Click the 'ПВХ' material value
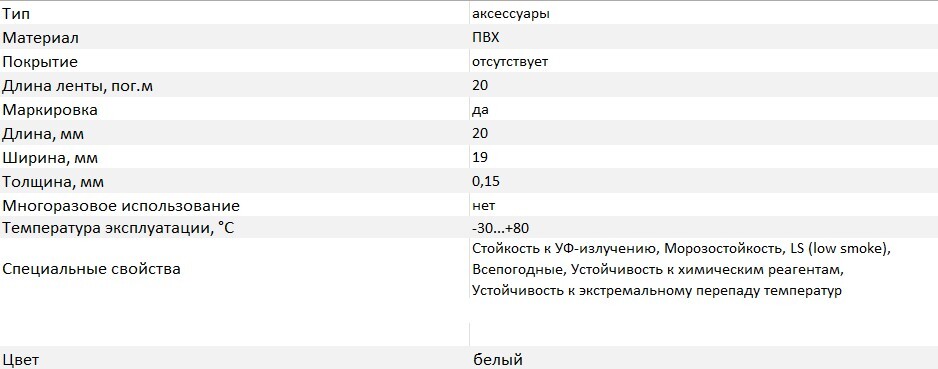 485,38
